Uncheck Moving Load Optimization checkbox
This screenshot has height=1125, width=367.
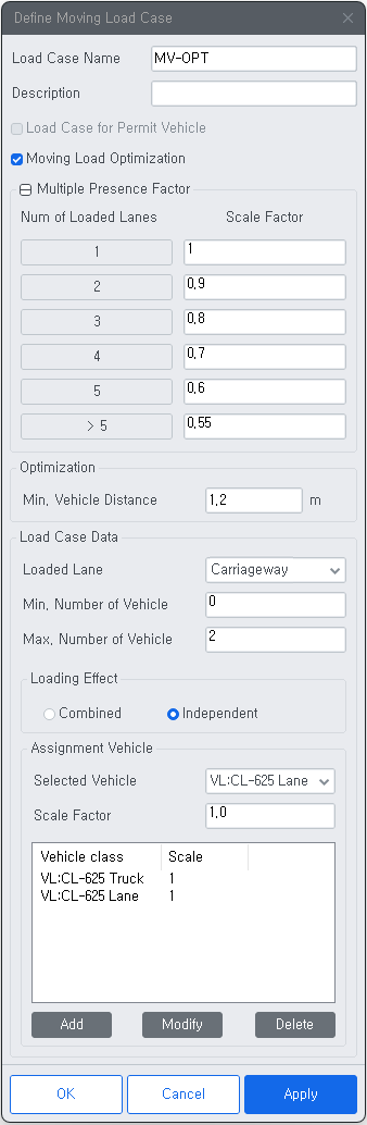click(x=17, y=159)
